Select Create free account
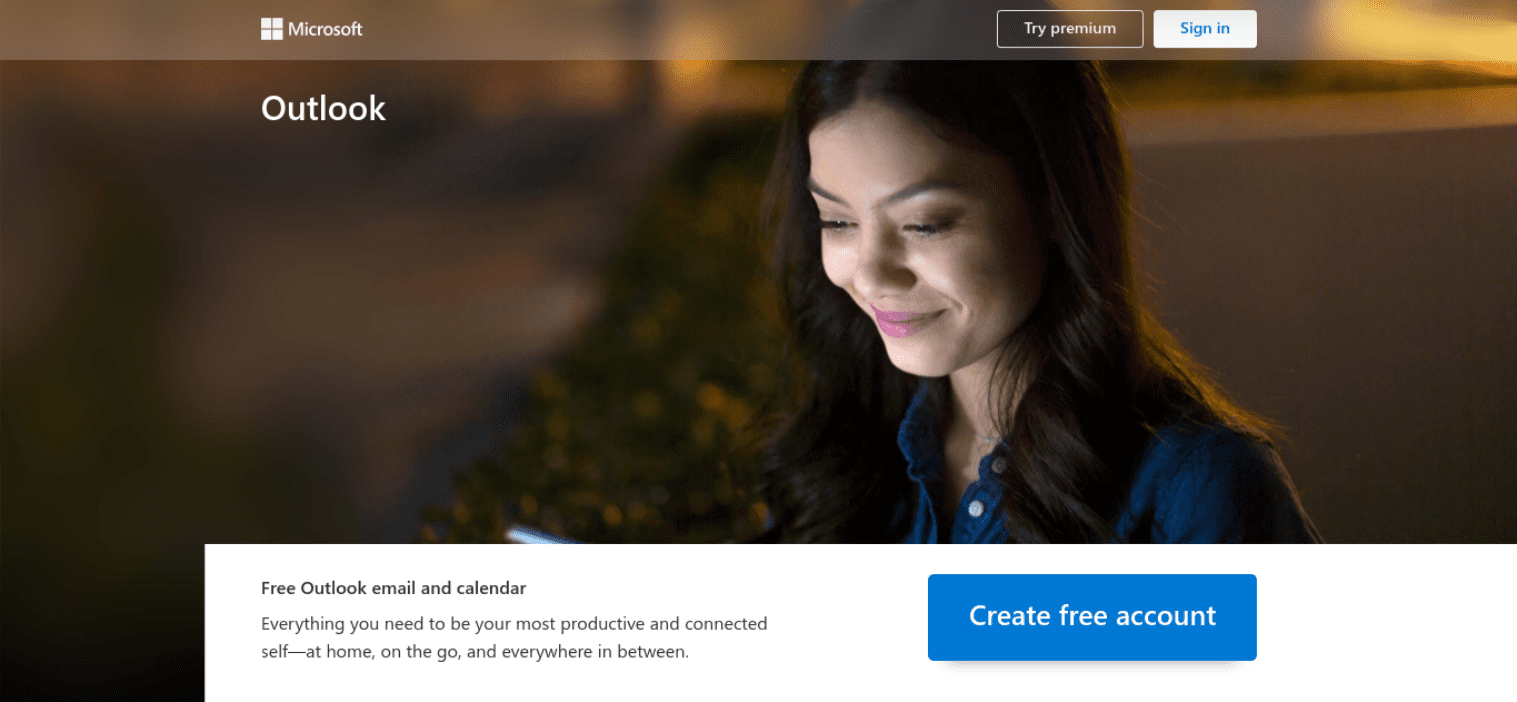Screen dimensions: 1517x702 point(1091,617)
